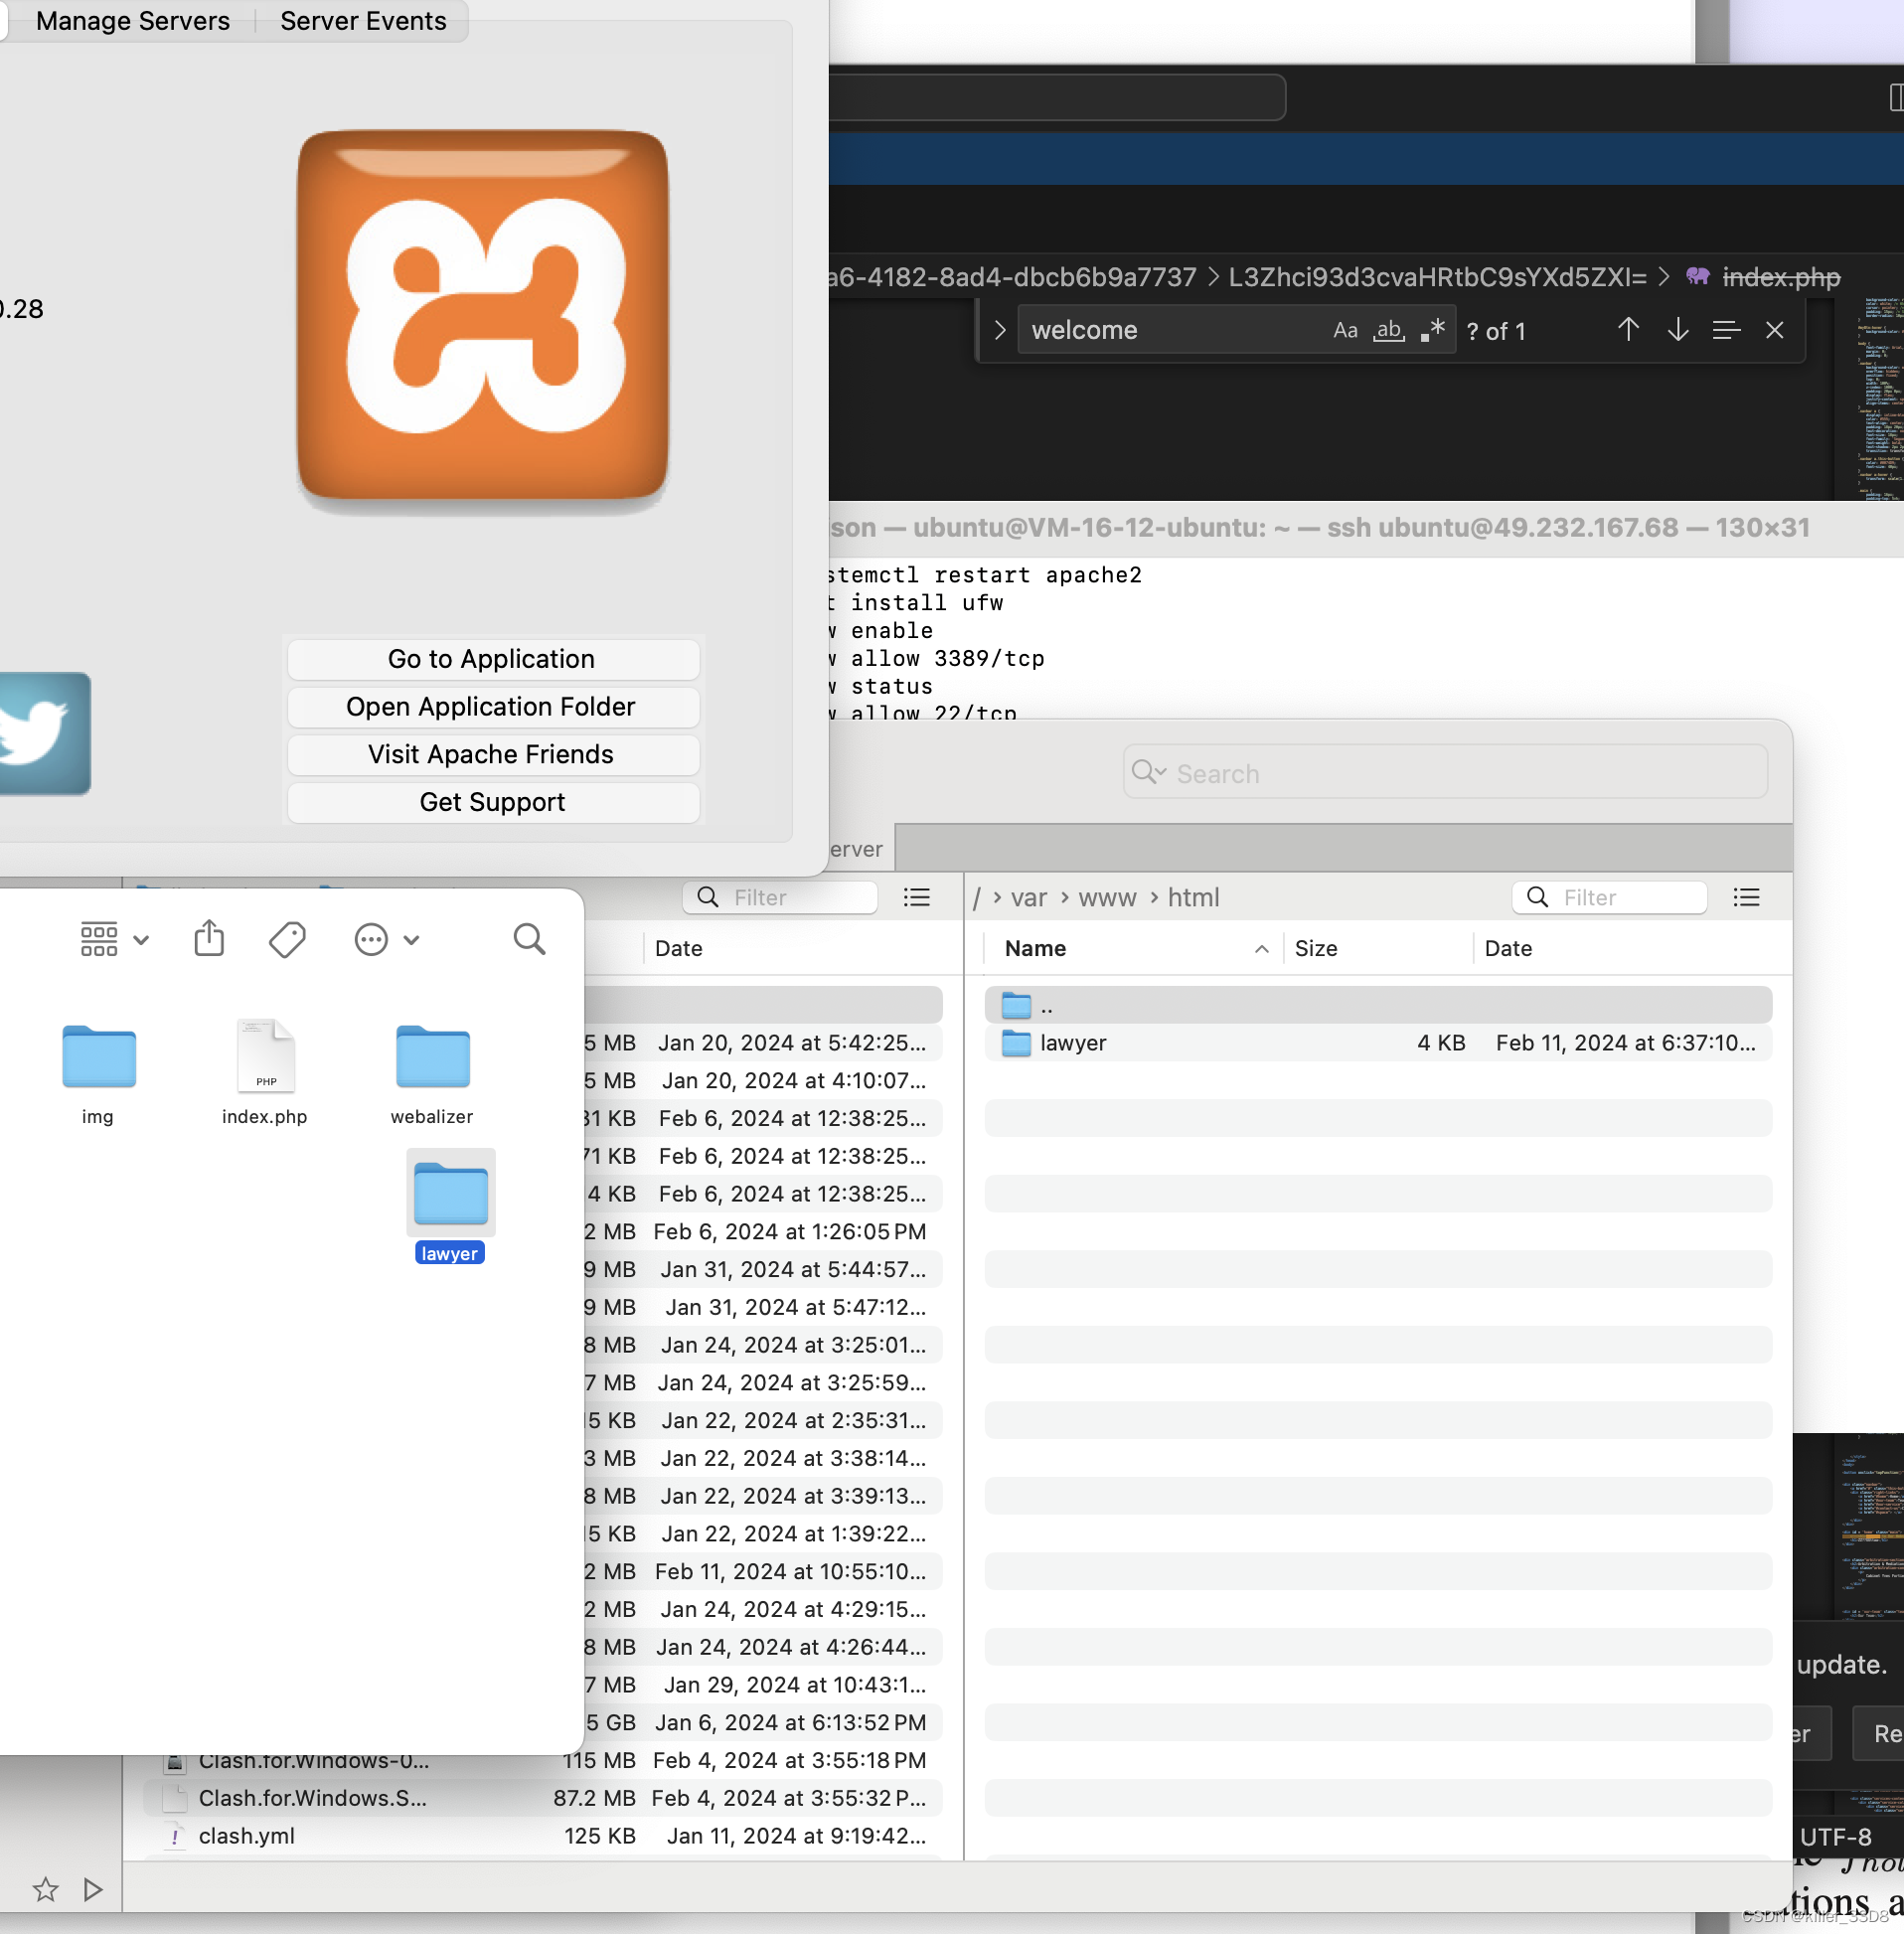This screenshot has width=1904, height=1934.
Task: Click the play triangle icon at bottom left
Action: point(93,1889)
